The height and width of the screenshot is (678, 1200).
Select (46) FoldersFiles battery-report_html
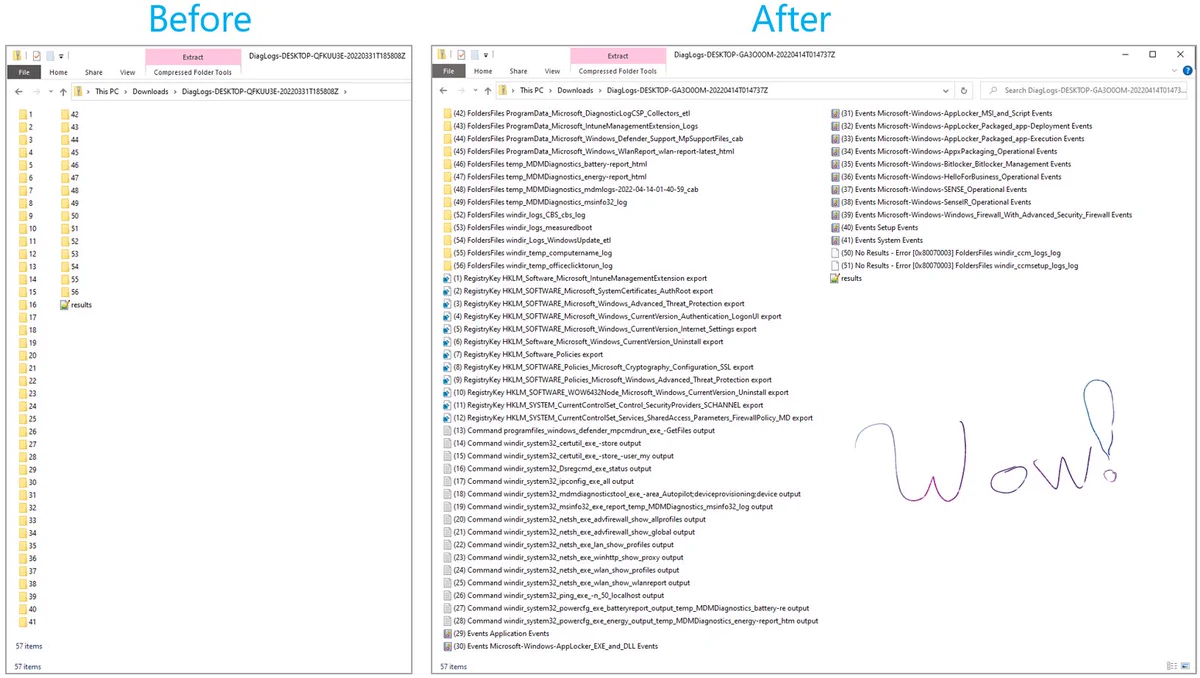tap(544, 165)
